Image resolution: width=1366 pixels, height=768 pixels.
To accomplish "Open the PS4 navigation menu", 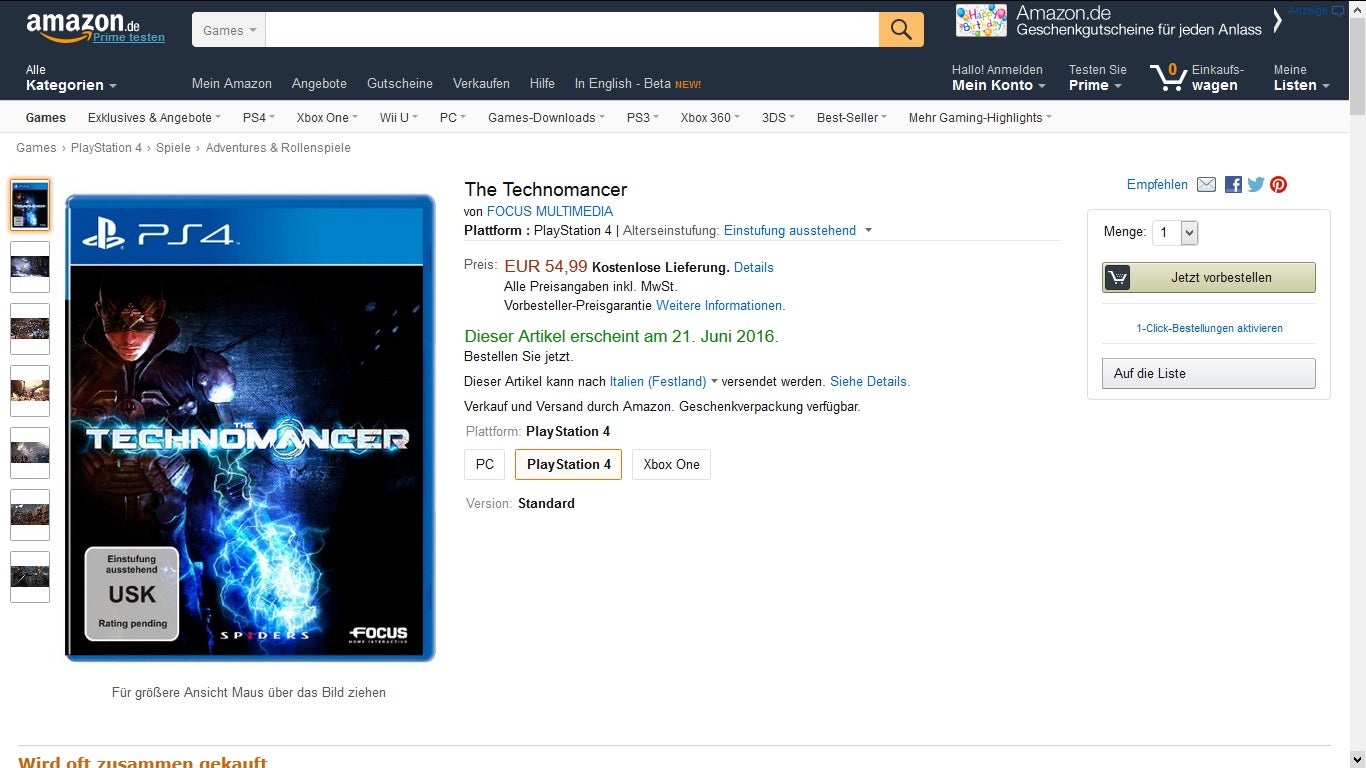I will coord(260,118).
